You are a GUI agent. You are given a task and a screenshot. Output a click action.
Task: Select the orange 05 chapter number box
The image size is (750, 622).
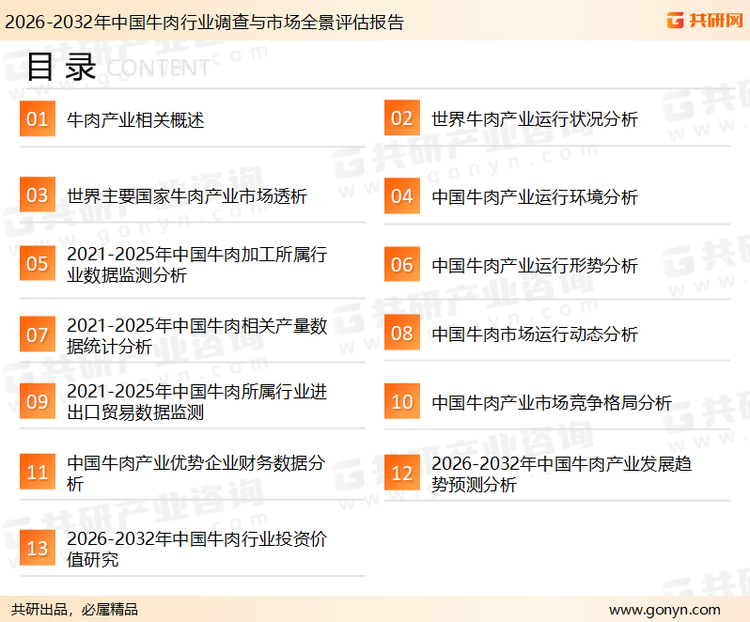point(37,263)
